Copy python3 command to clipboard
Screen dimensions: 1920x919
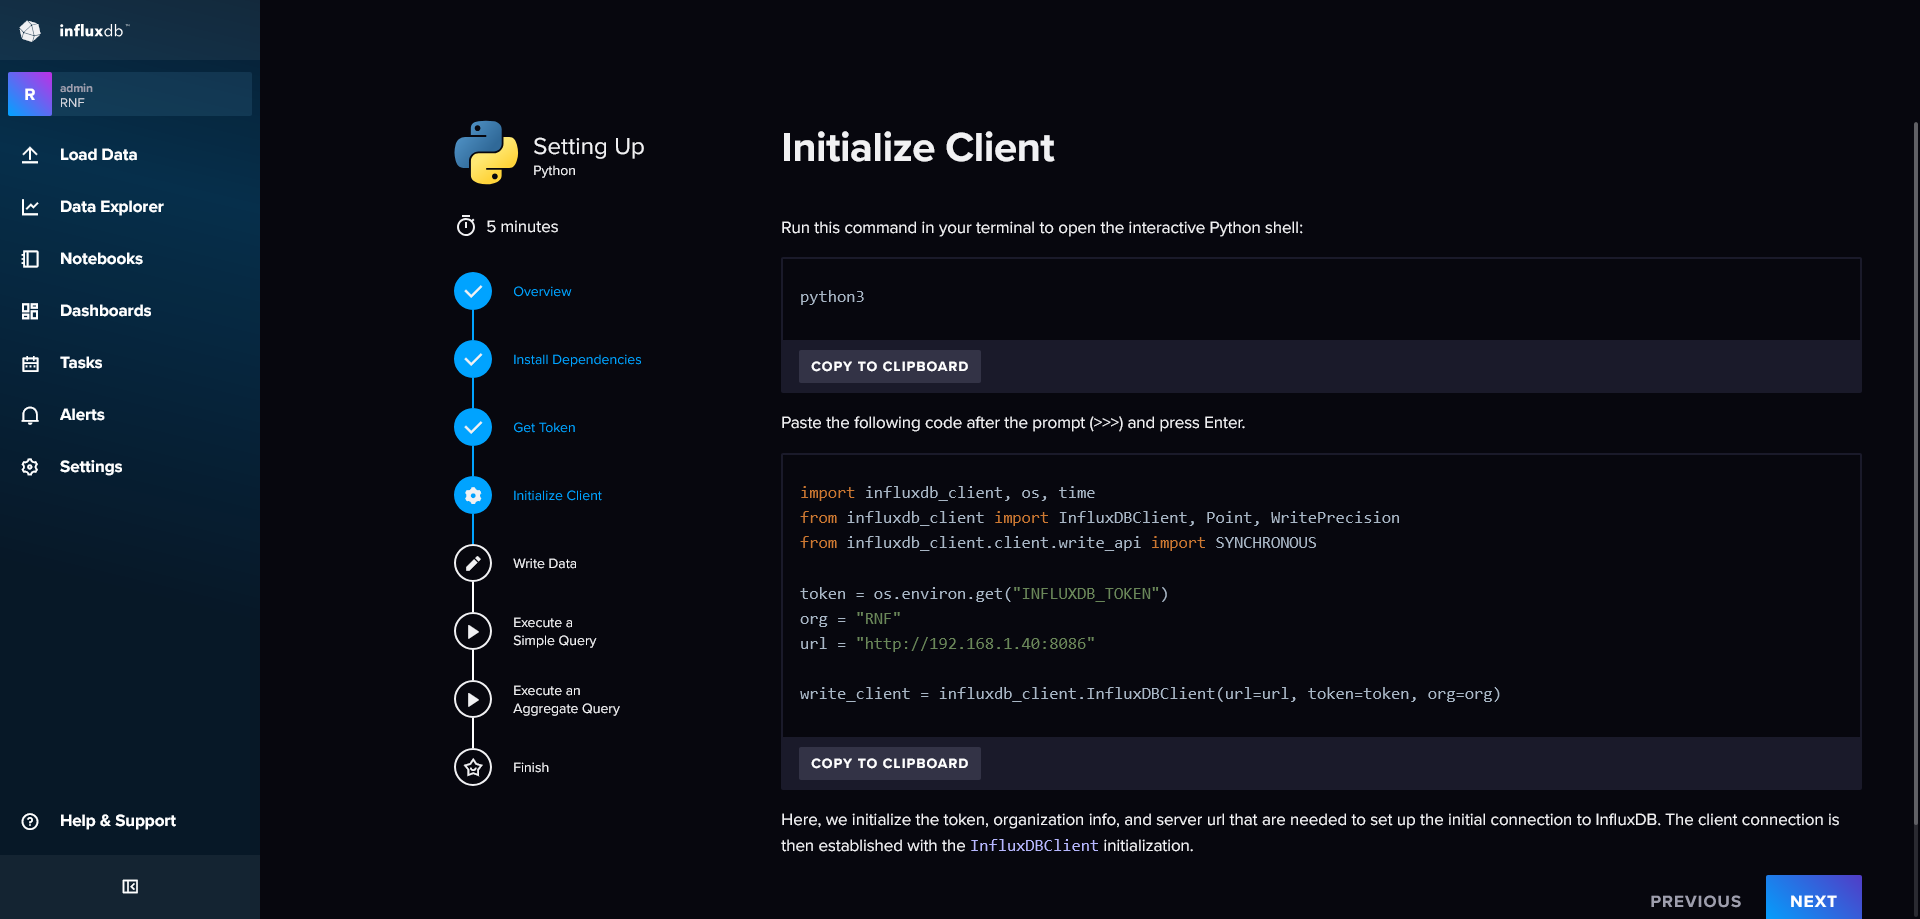point(889,367)
